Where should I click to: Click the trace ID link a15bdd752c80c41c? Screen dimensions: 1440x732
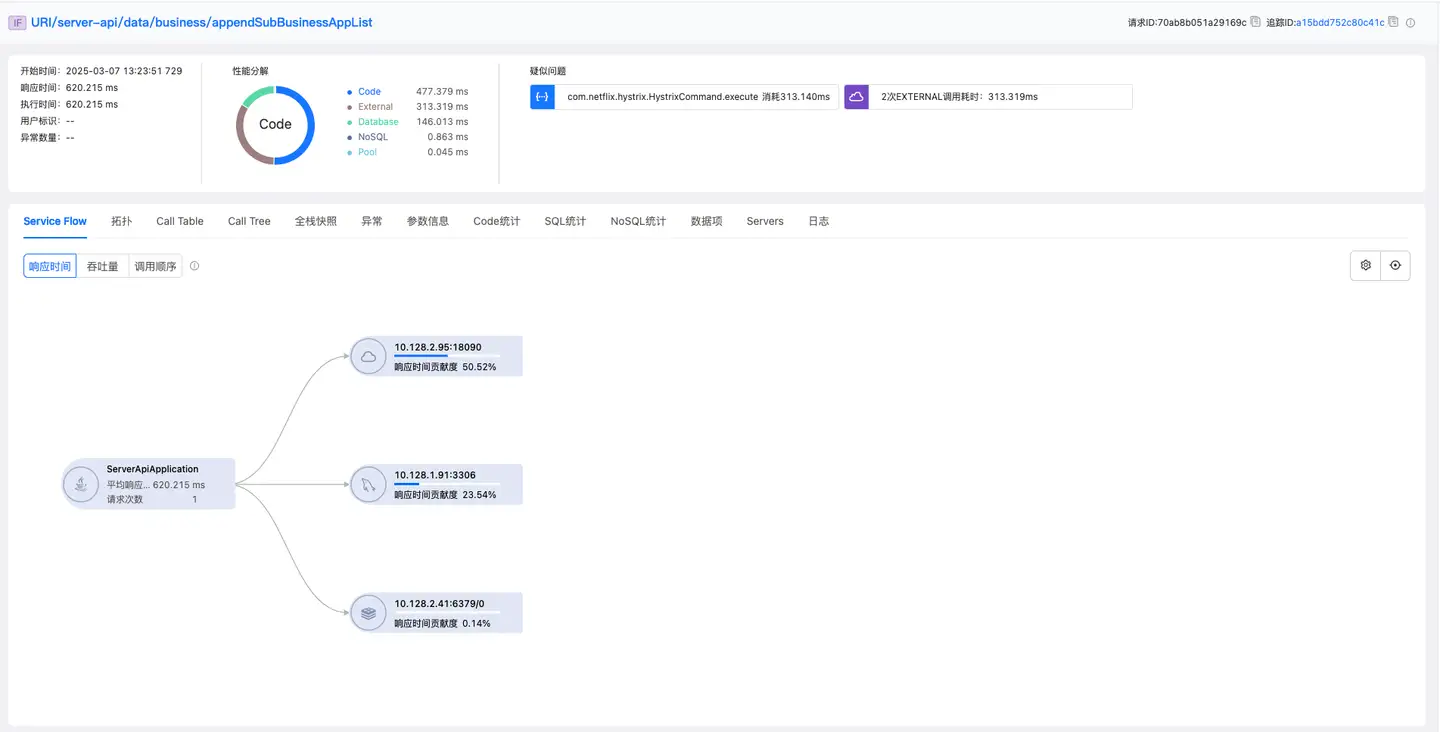1340,22
